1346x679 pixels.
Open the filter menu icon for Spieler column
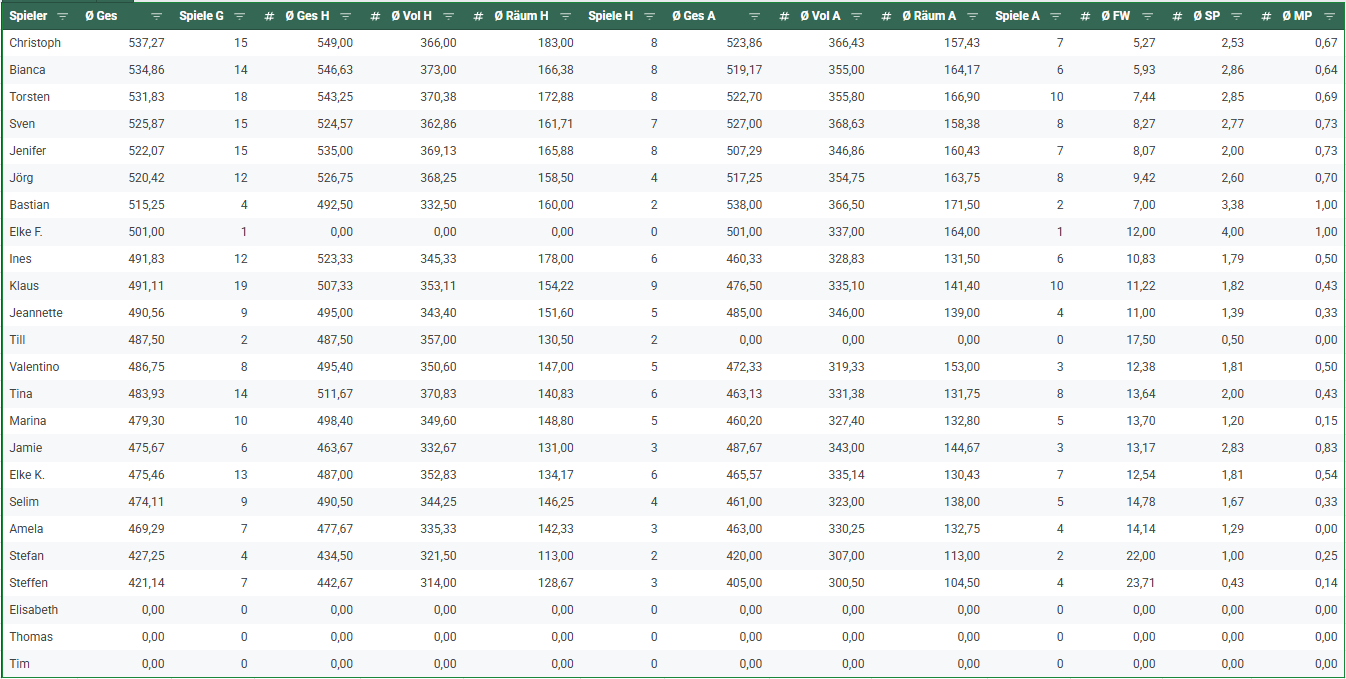(63, 17)
